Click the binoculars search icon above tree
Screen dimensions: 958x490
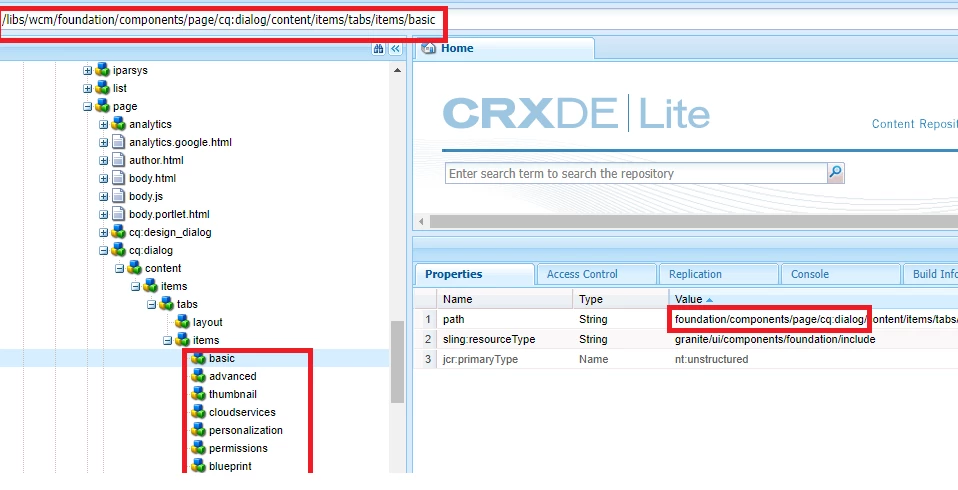[378, 49]
